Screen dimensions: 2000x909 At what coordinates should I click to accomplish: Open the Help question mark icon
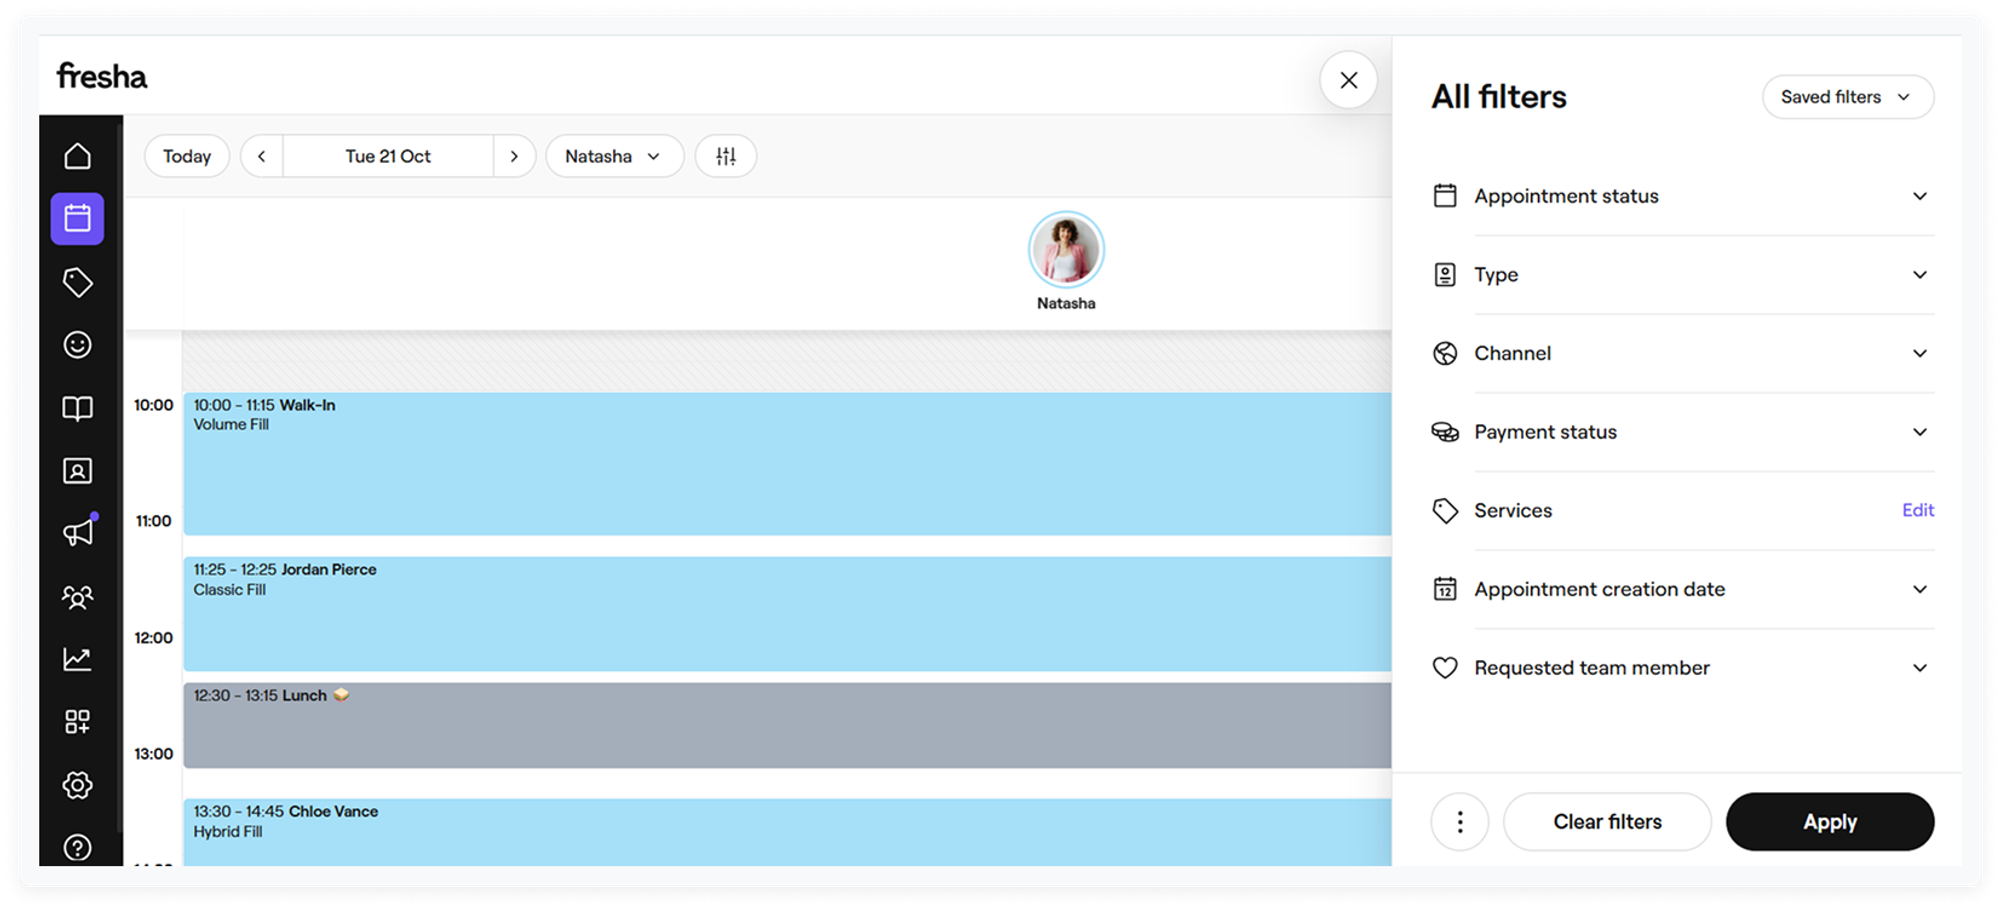[77, 848]
